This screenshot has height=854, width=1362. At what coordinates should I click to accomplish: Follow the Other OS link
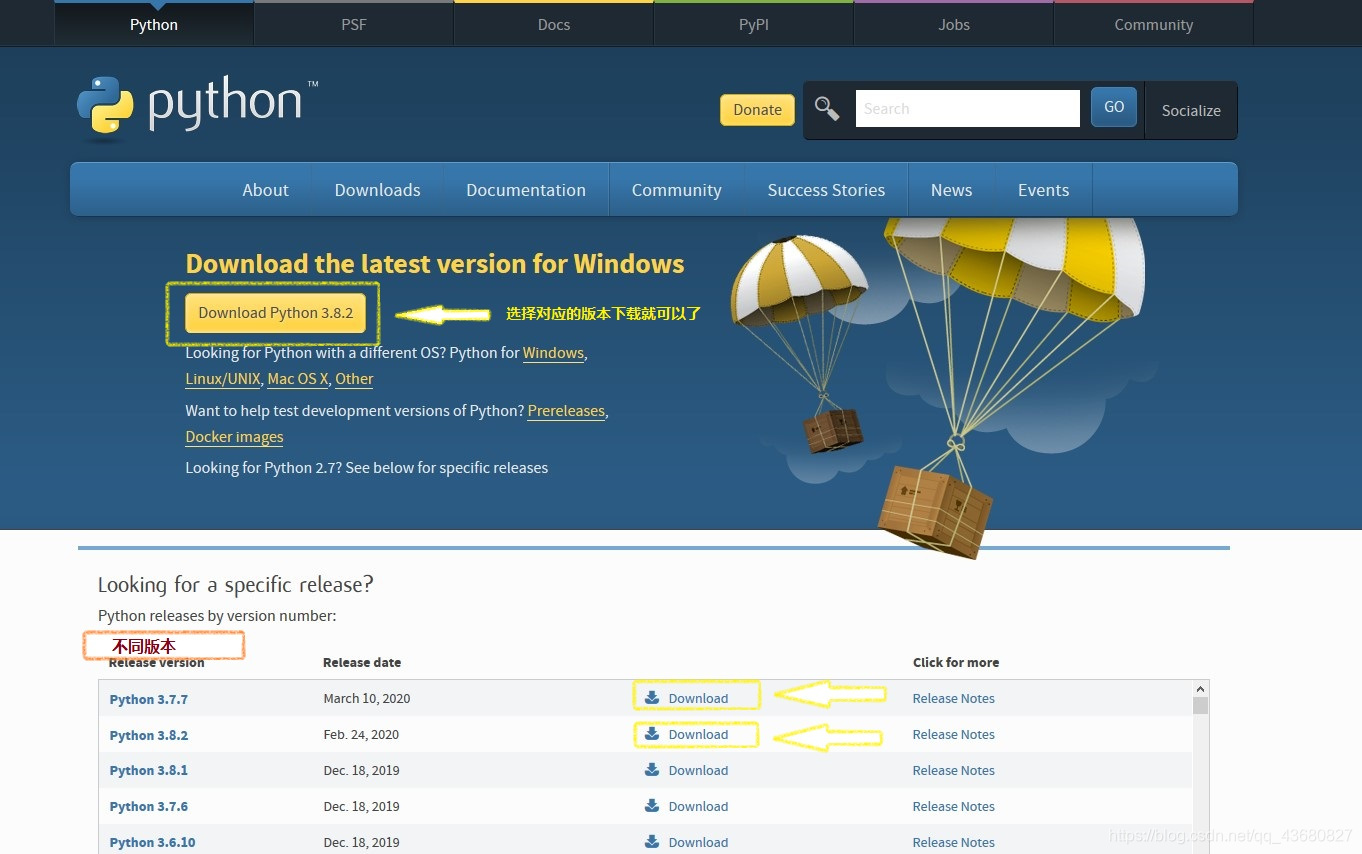tap(354, 379)
